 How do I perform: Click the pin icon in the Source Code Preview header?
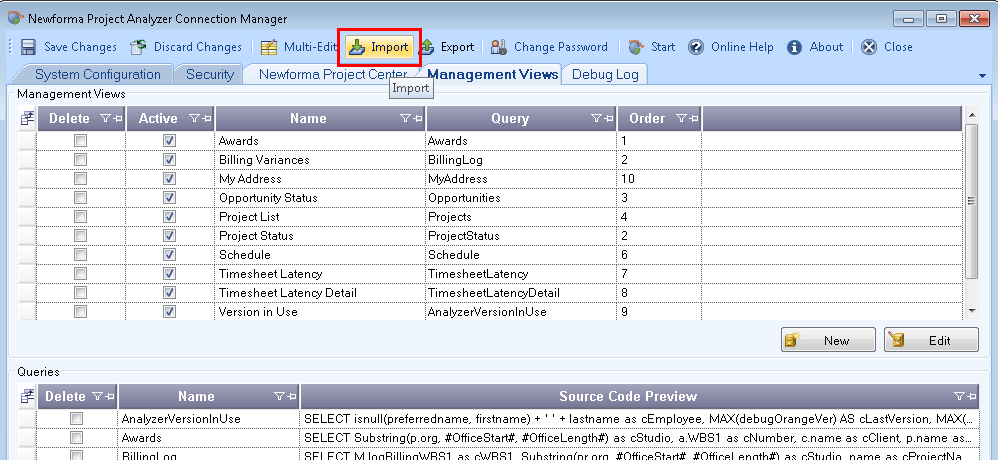[x=971, y=396]
